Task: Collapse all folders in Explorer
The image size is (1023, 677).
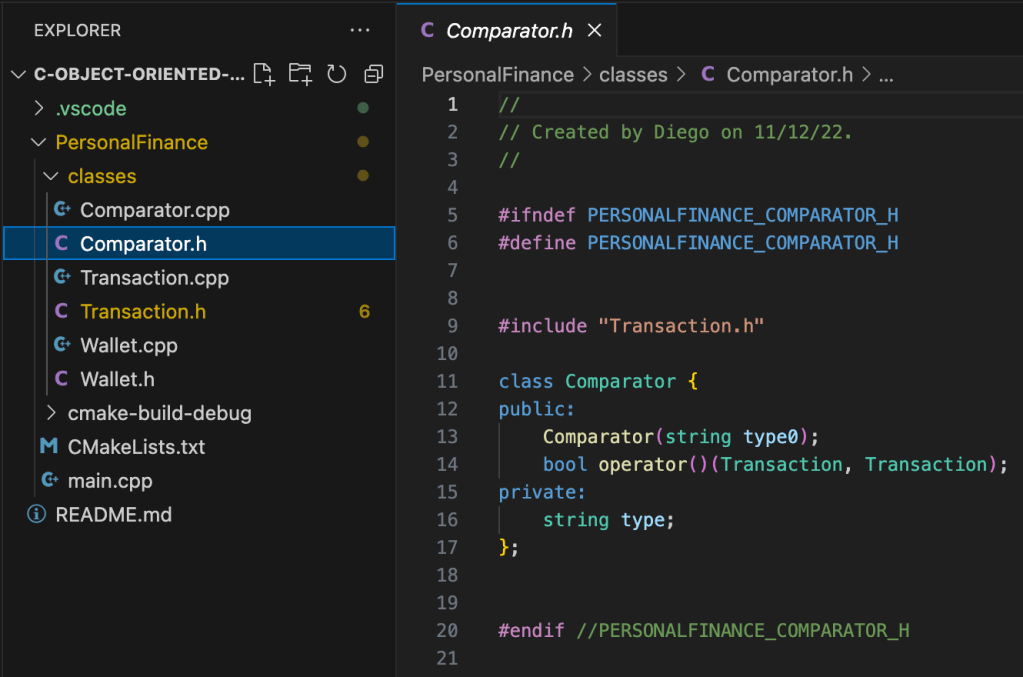Action: 374,74
